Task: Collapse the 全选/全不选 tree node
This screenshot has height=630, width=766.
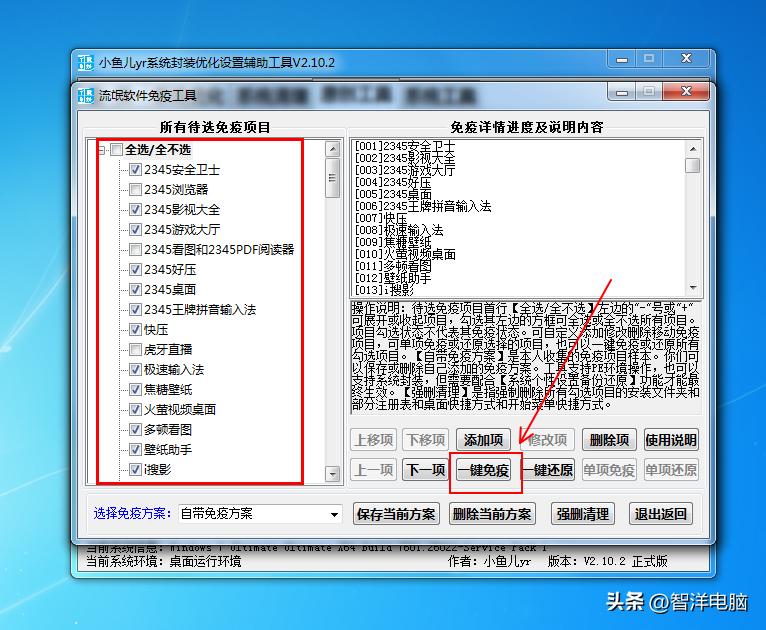Action: click(x=102, y=149)
